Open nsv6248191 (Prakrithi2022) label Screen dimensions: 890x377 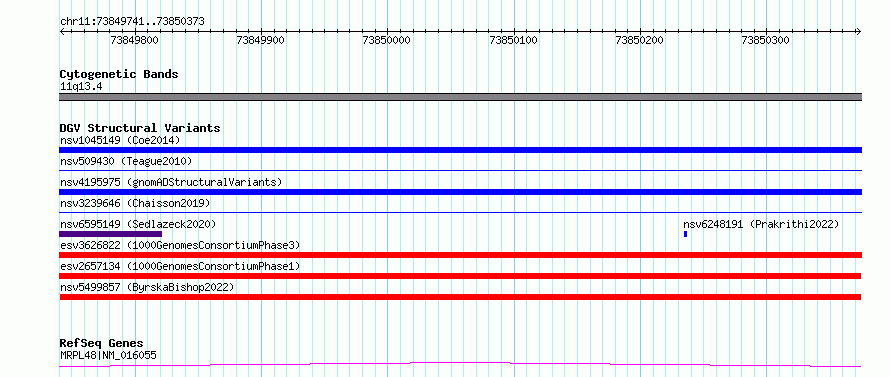click(761, 224)
